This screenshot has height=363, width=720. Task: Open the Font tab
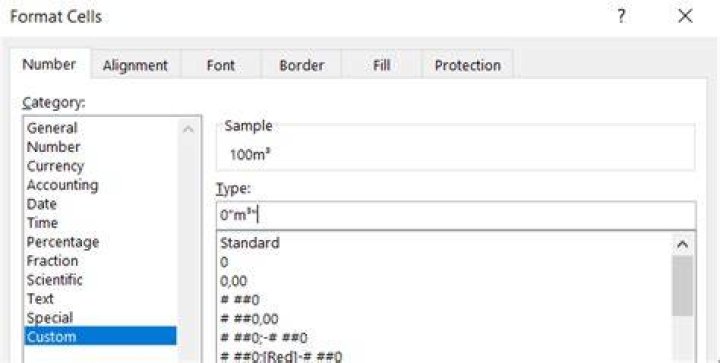221,65
